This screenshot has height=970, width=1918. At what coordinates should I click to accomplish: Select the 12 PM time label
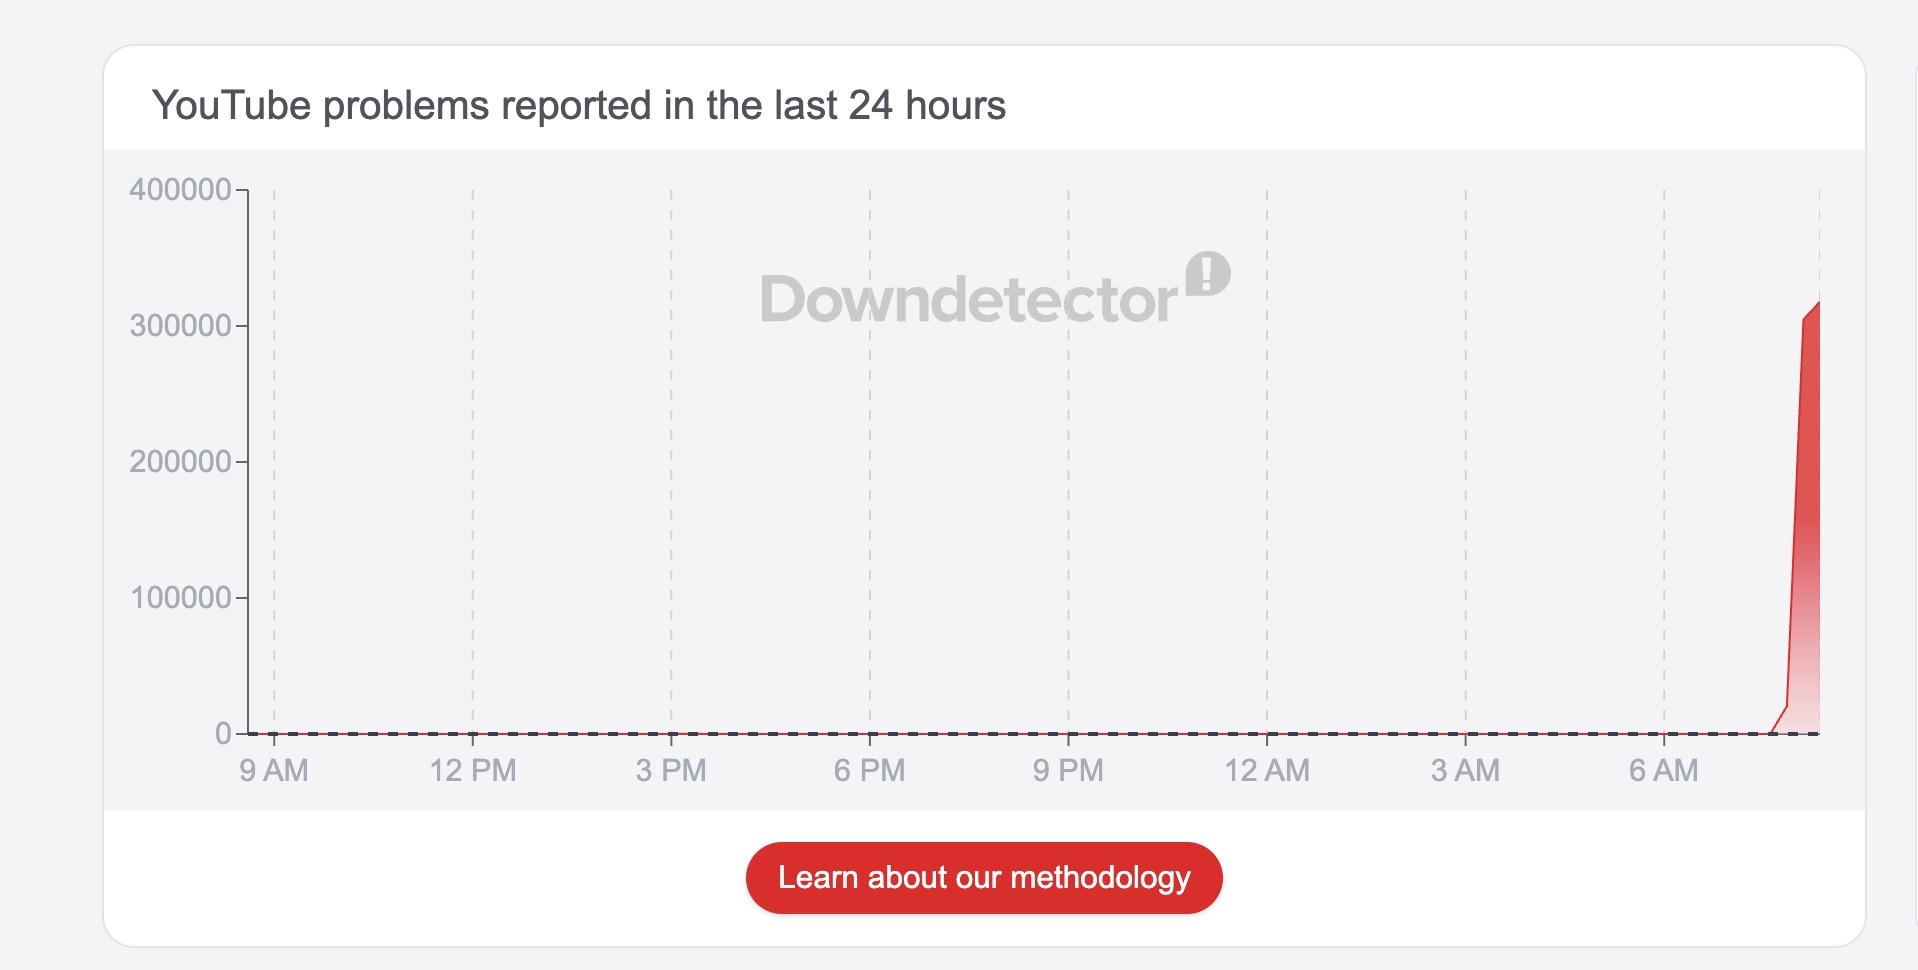[473, 770]
